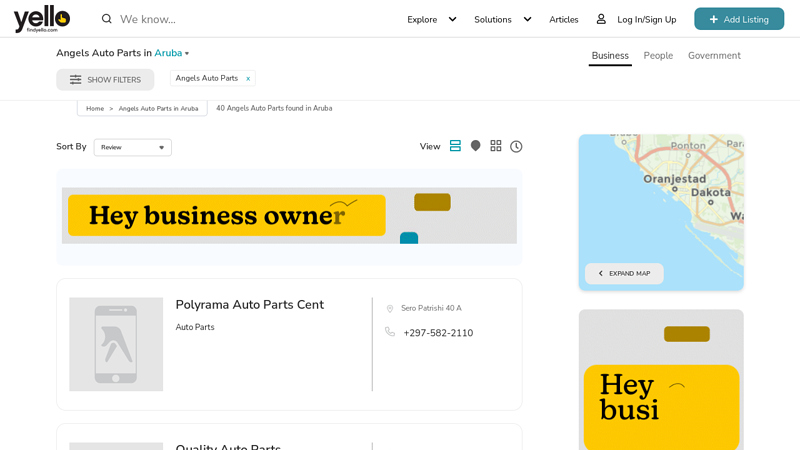Switch to the Government tab
The image size is (800, 450).
pos(714,56)
